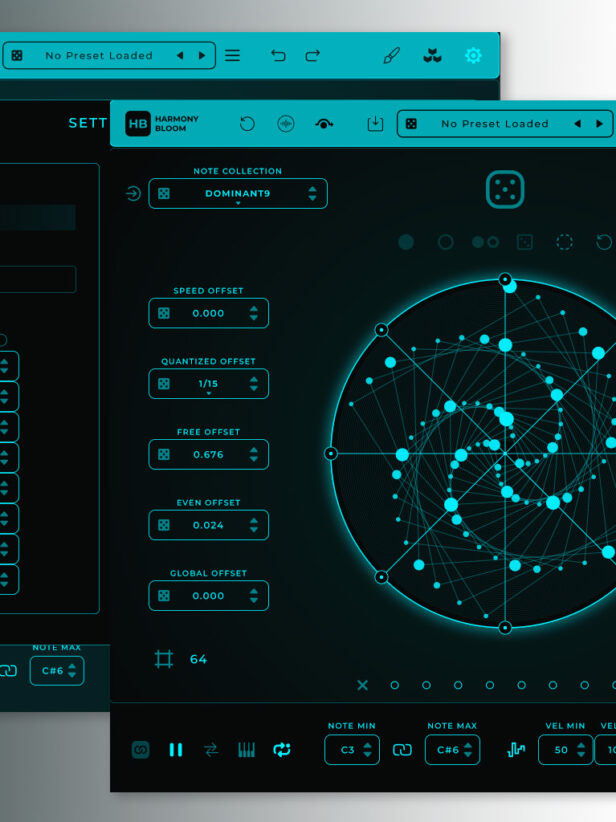Randomize preset dice in back window preset bar

pos(17,55)
